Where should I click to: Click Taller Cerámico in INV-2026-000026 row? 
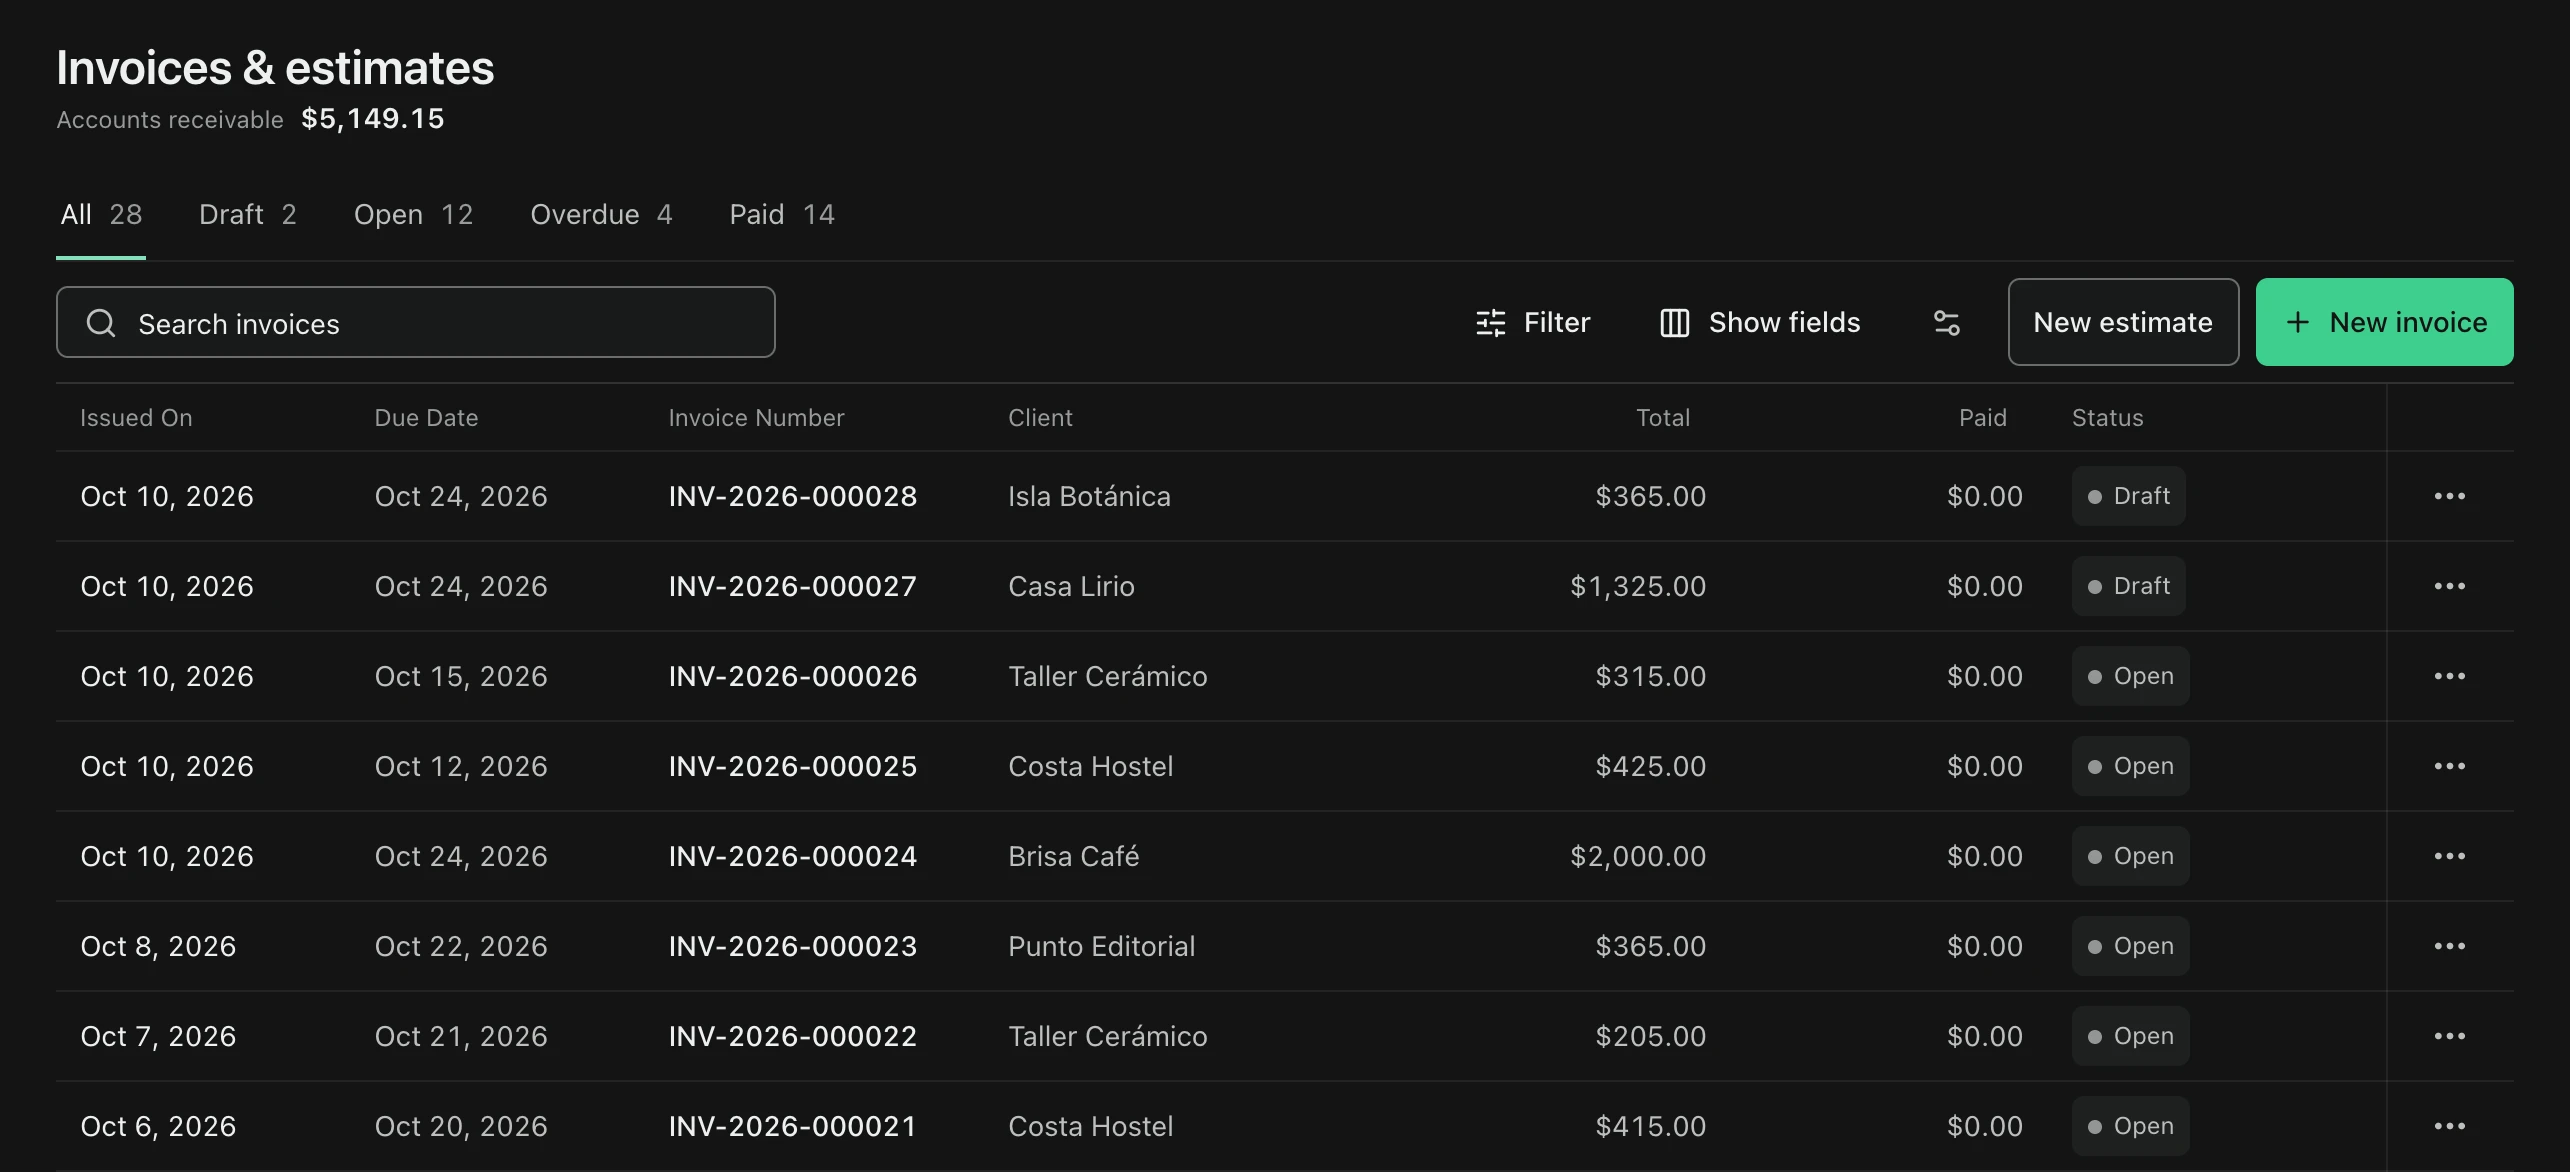[x=1107, y=677]
